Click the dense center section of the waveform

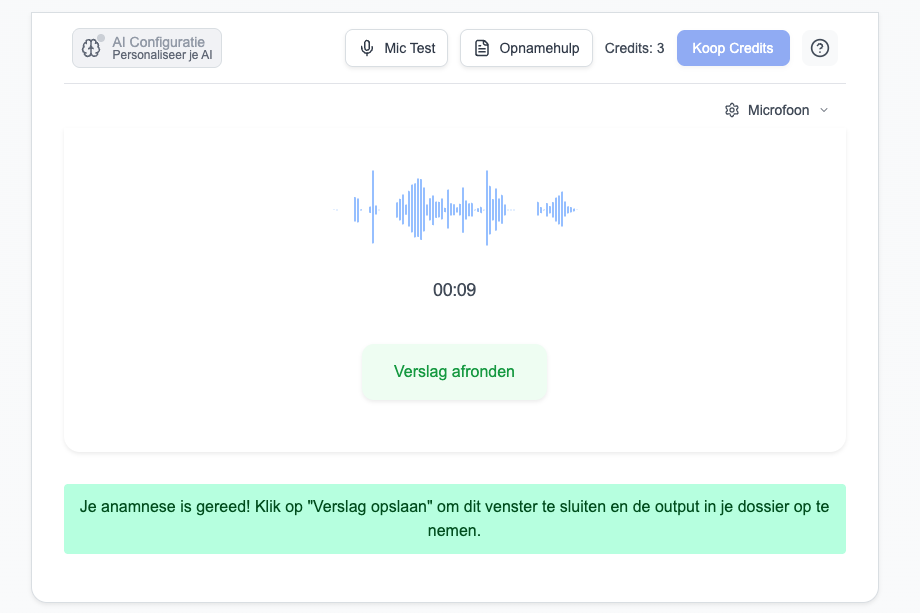[x=440, y=209]
